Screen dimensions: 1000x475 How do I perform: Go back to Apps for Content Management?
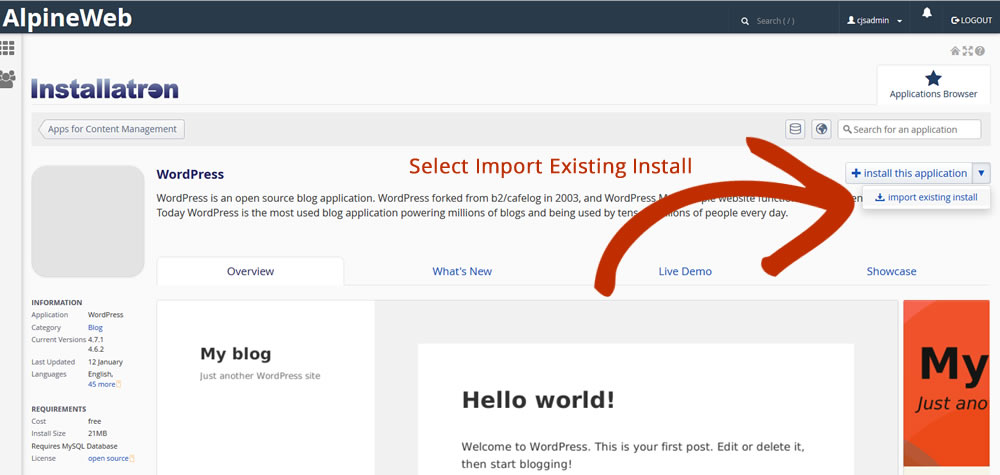point(112,129)
